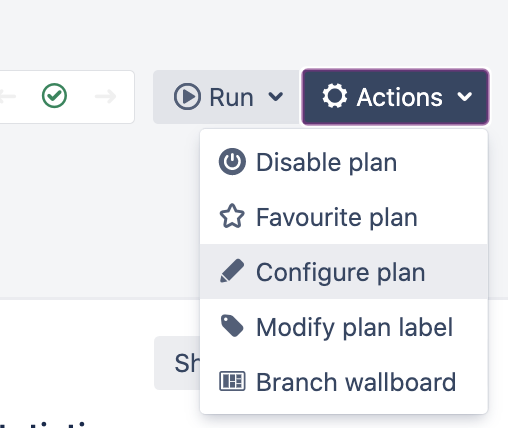Click the pencil icon for Configure plan
Image resolution: width=508 pixels, height=428 pixels.
point(232,271)
